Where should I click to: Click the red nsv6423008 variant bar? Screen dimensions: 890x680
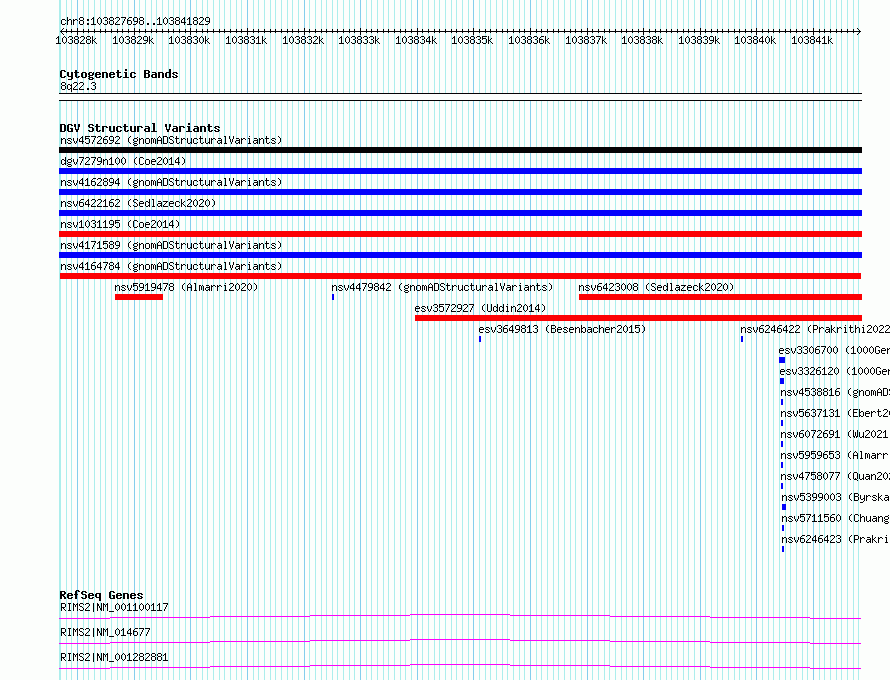[x=720, y=297]
